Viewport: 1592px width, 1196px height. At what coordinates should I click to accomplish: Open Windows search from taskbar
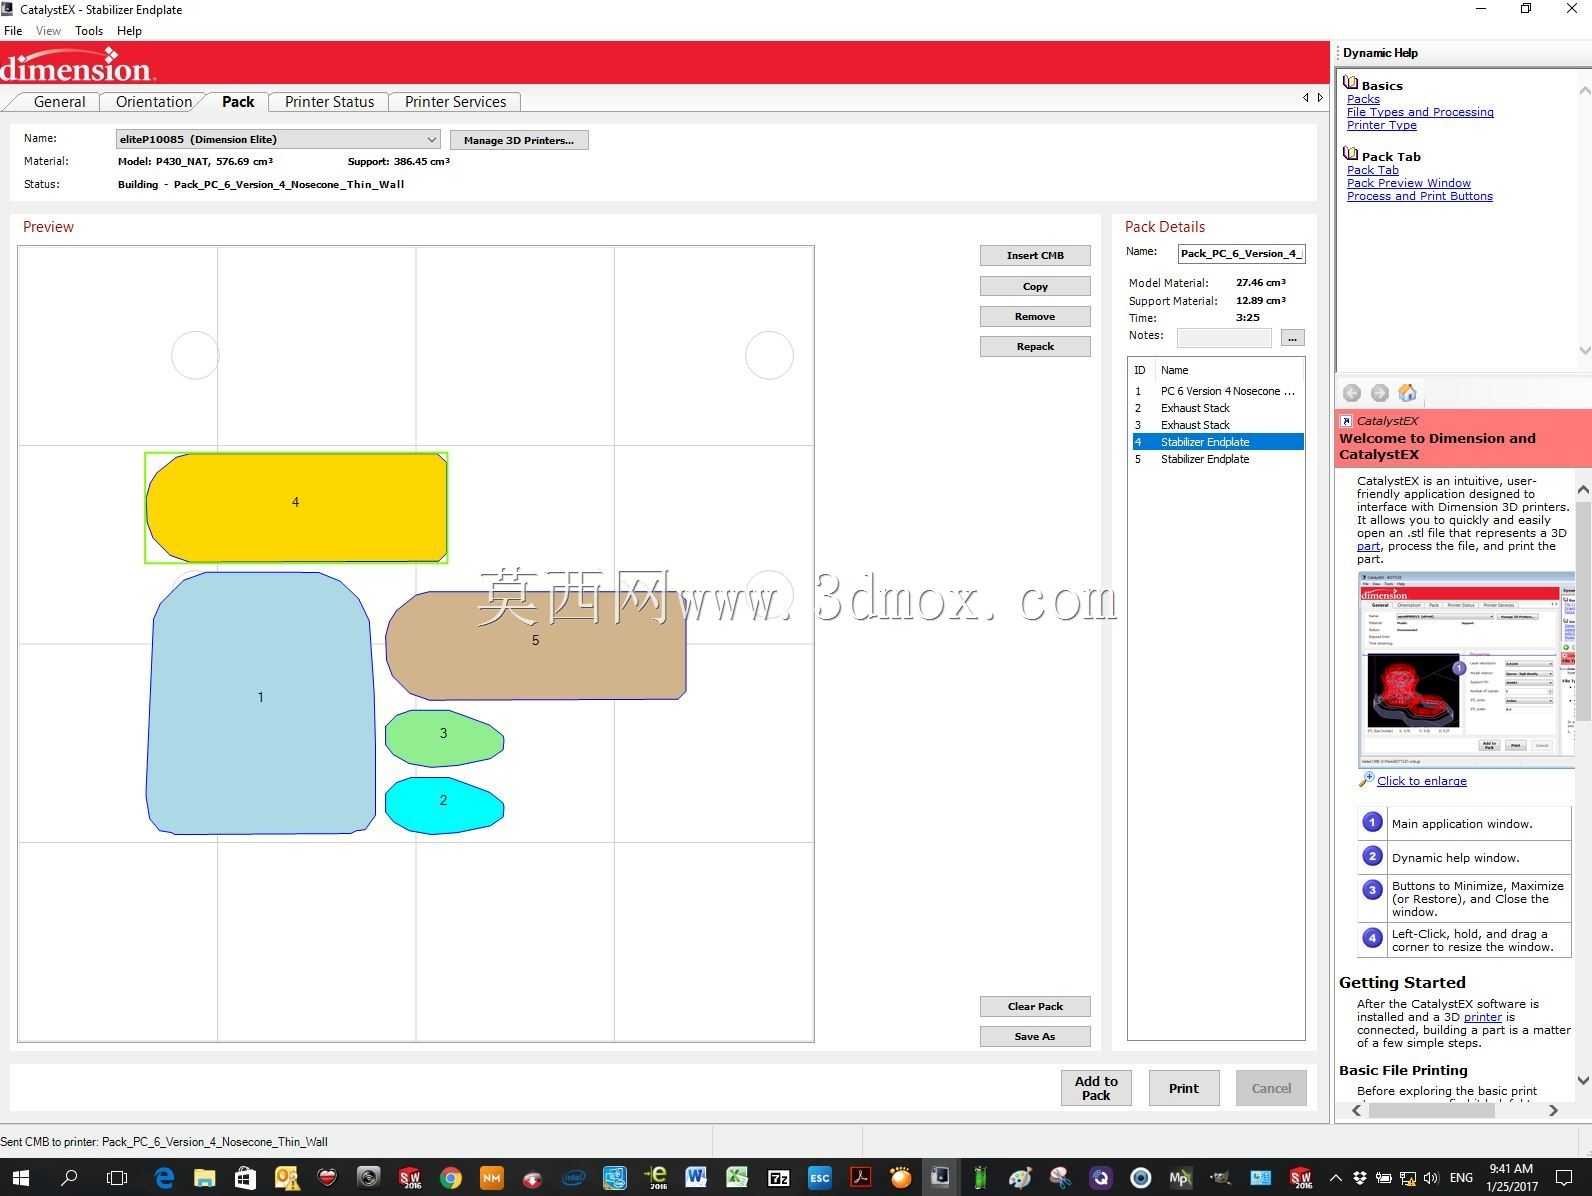(x=69, y=1178)
